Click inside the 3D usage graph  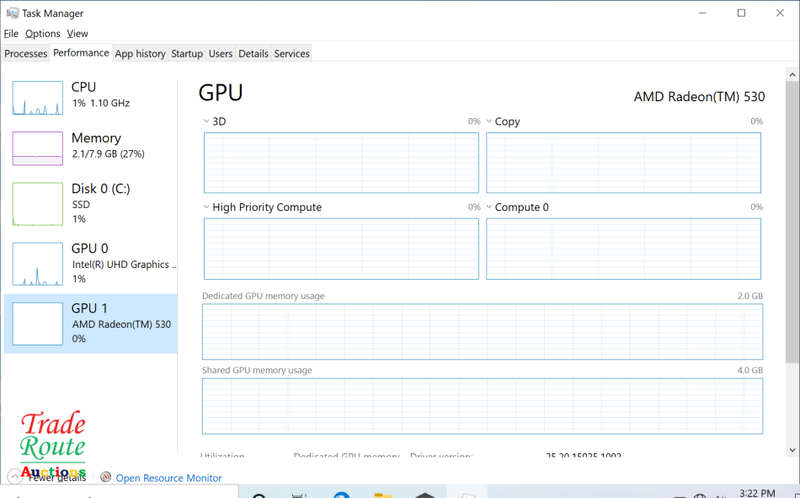tap(341, 163)
